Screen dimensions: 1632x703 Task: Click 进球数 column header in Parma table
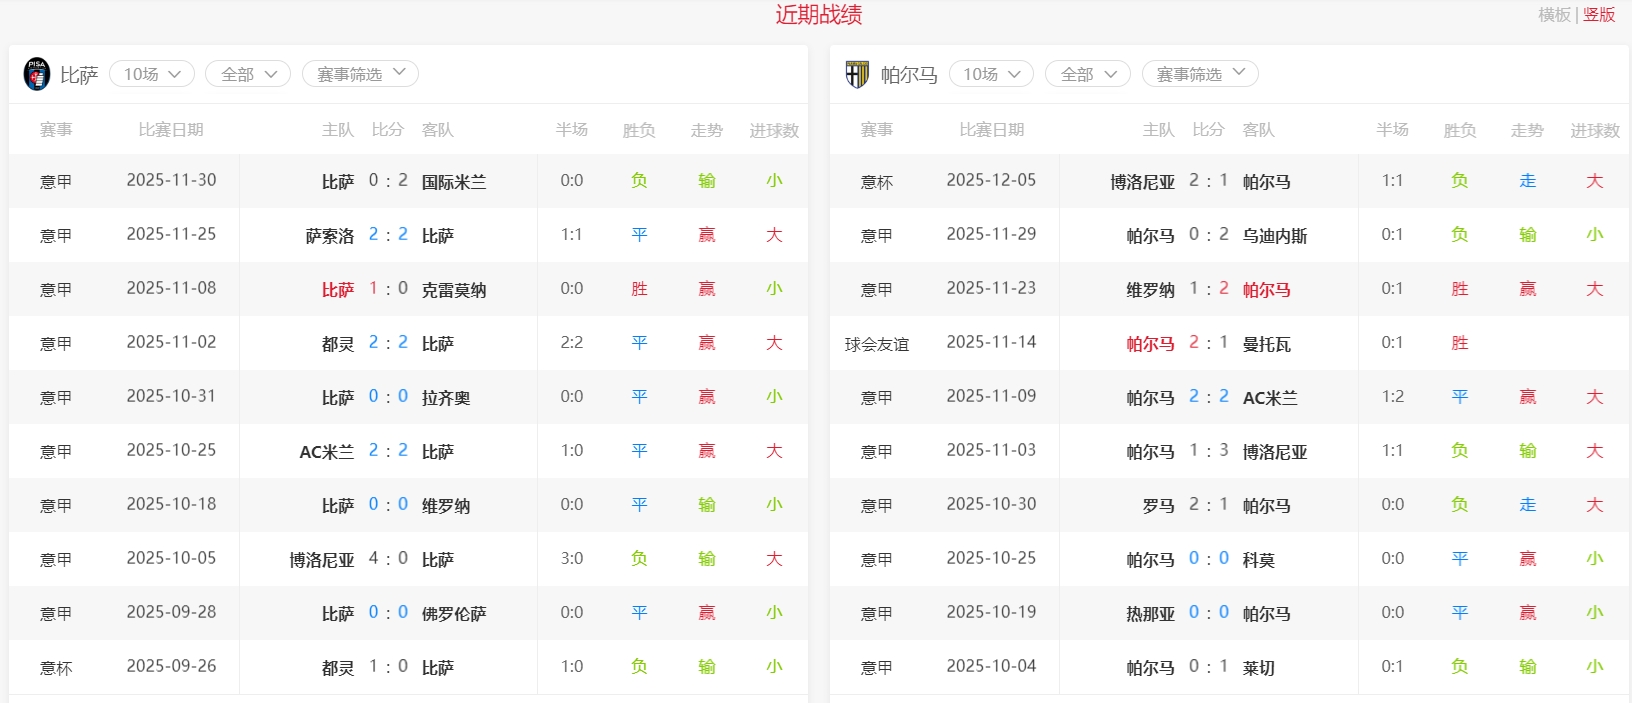point(1594,130)
